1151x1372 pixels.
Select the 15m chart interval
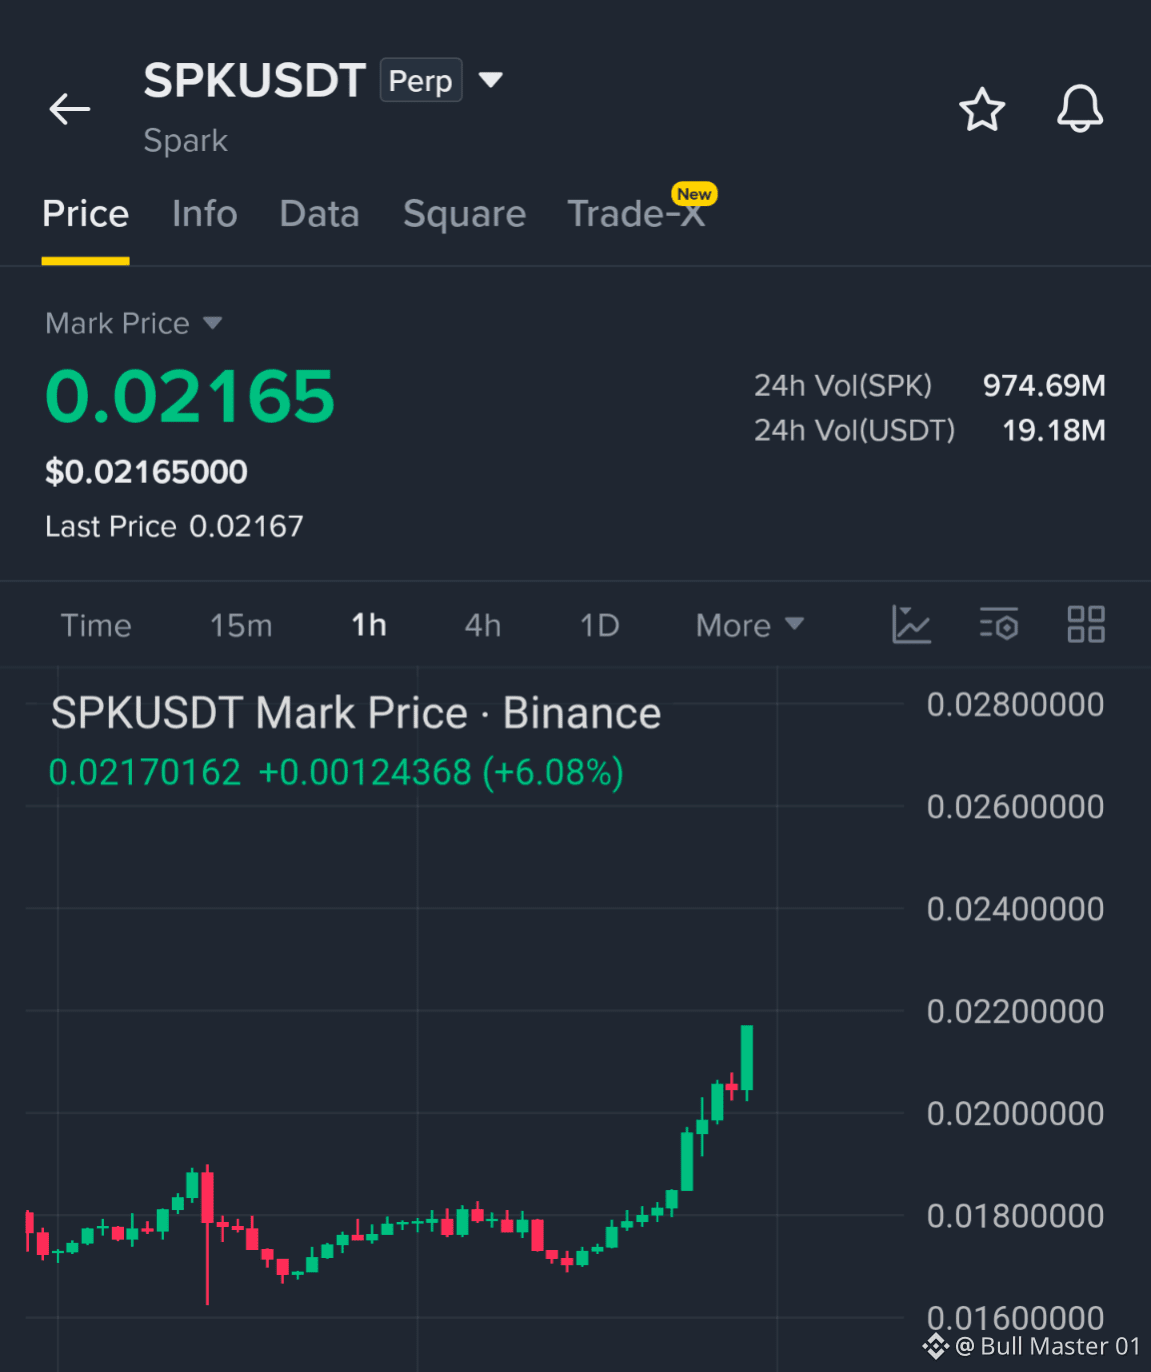click(241, 625)
